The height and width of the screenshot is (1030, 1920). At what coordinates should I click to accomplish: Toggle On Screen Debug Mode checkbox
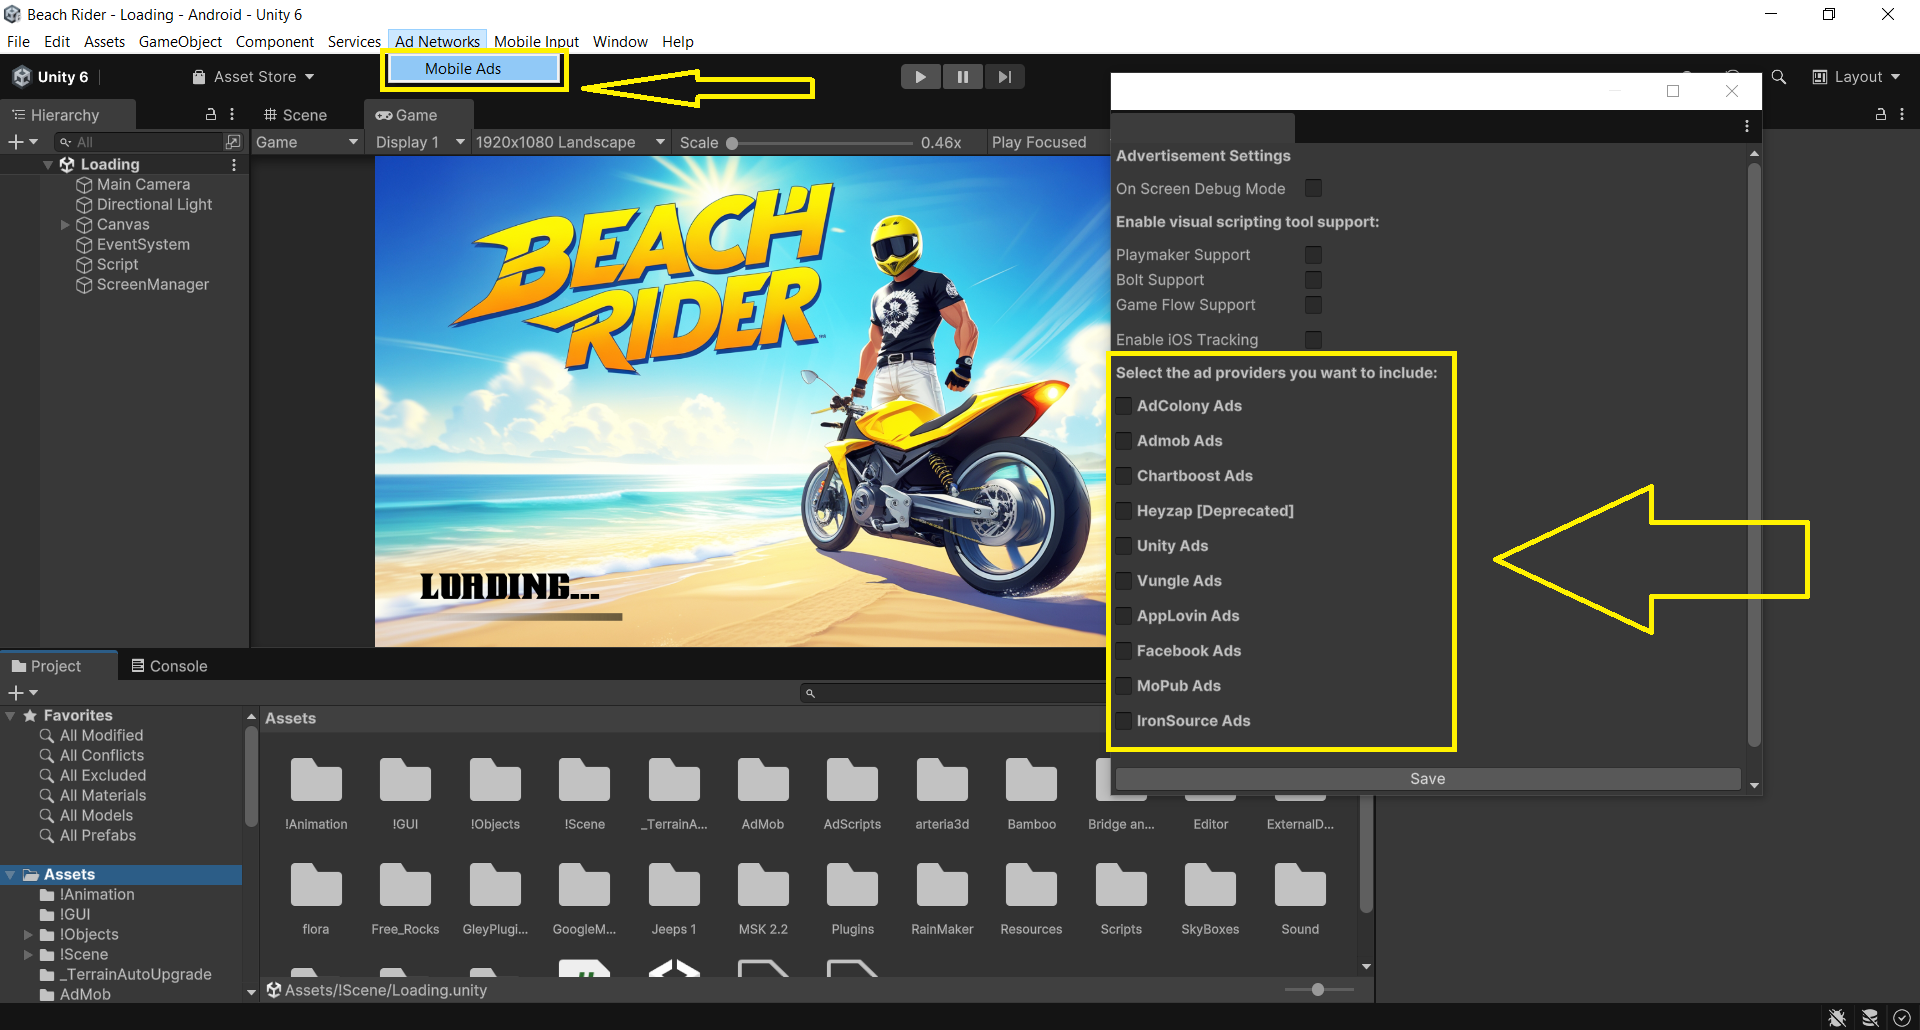pos(1313,189)
